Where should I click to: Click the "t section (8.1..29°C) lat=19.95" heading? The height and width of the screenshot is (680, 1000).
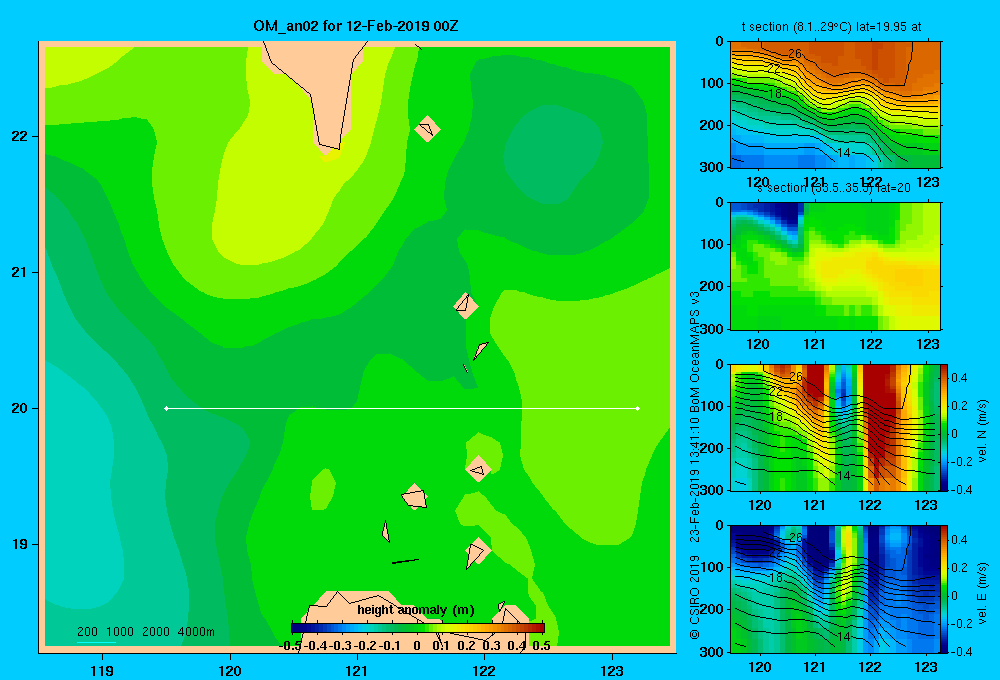pyautogui.click(x=832, y=27)
